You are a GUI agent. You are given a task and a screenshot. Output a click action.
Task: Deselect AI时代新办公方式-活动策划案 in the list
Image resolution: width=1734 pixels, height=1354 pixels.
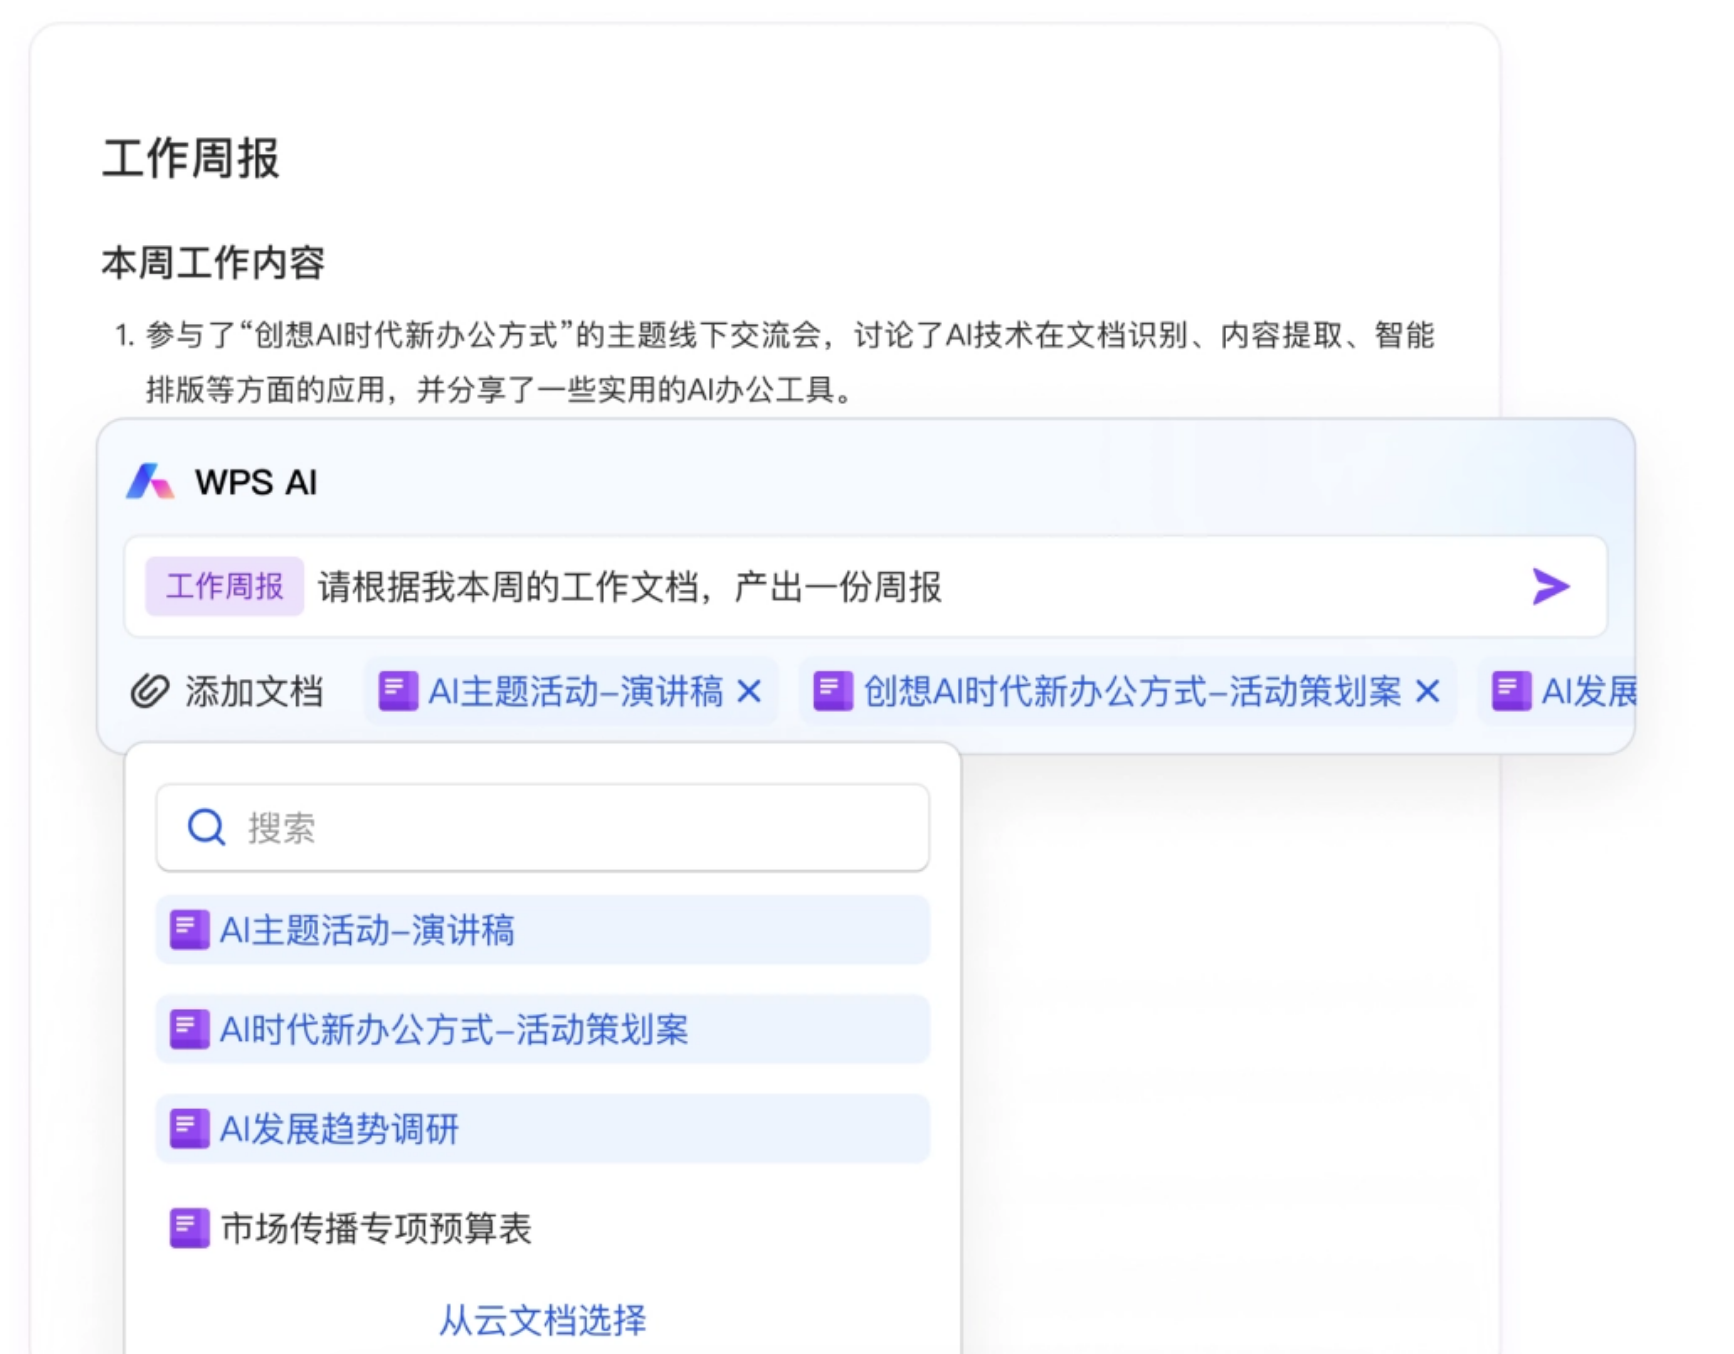click(x=542, y=1029)
